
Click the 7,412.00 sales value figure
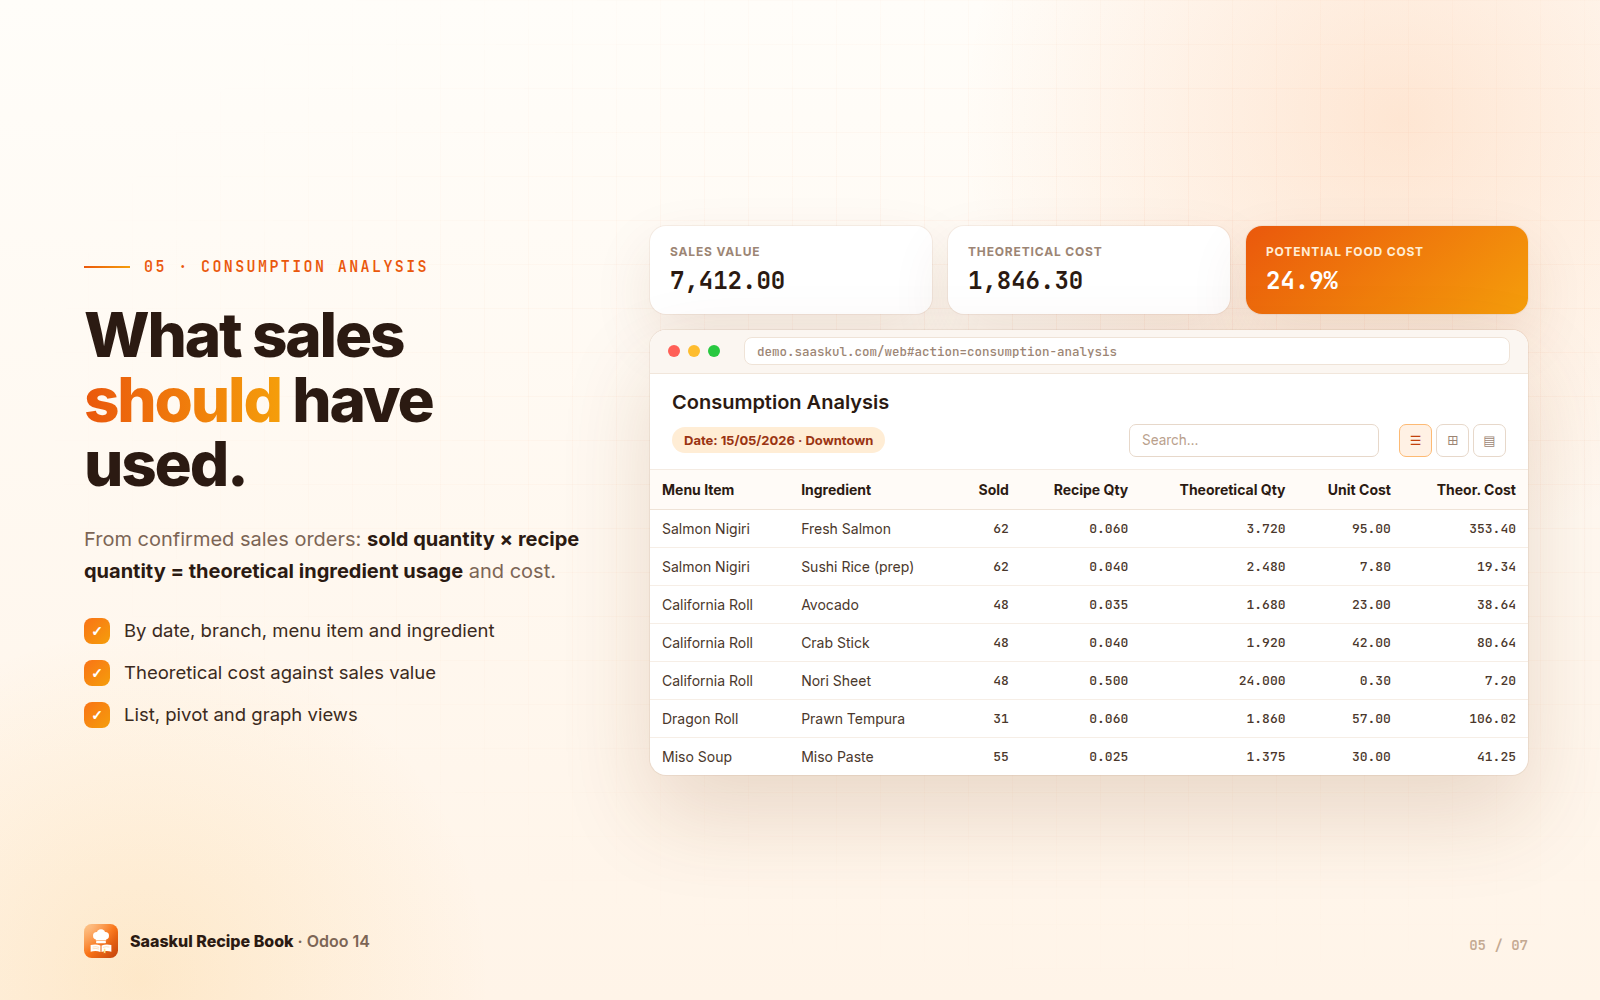(727, 281)
